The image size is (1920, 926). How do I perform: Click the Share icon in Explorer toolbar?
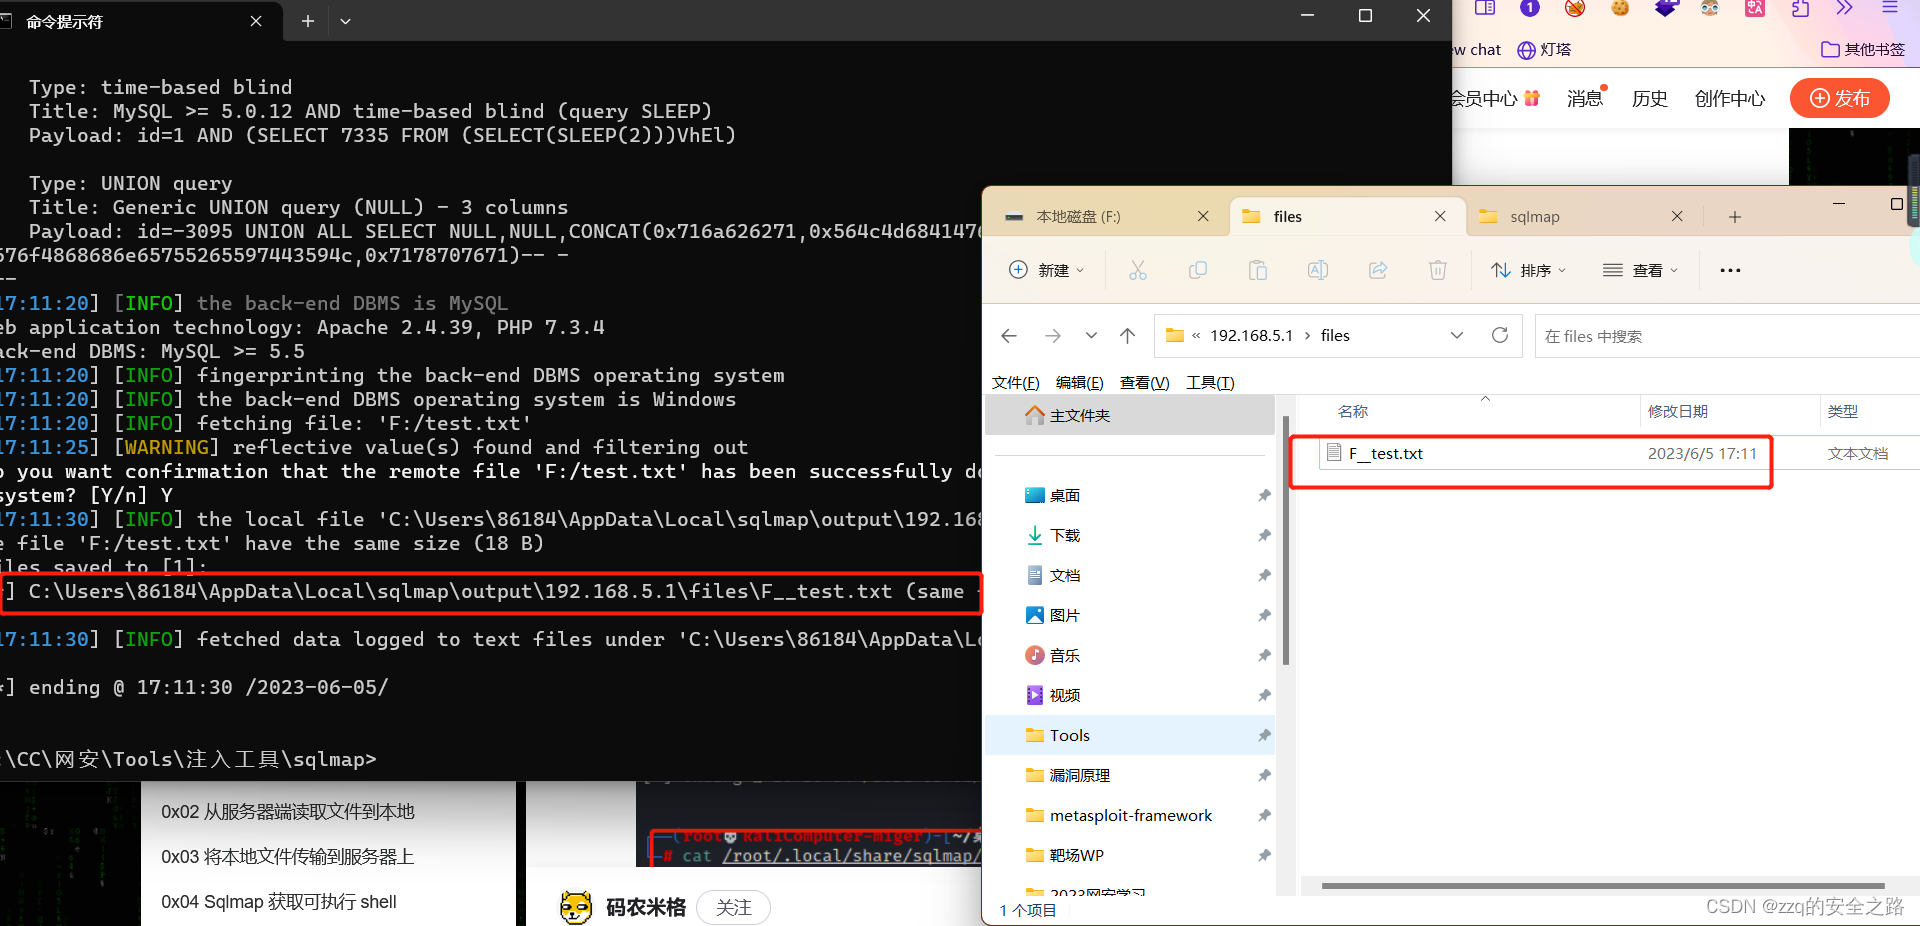(1378, 270)
